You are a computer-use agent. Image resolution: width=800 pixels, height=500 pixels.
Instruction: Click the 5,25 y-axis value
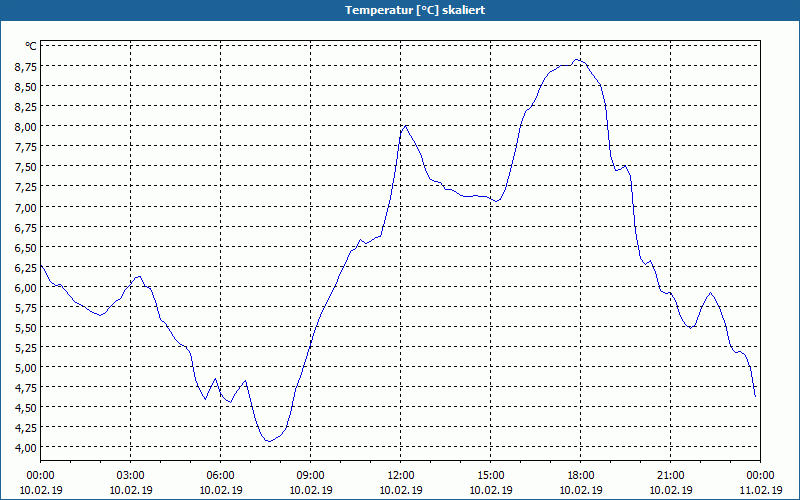click(27, 347)
